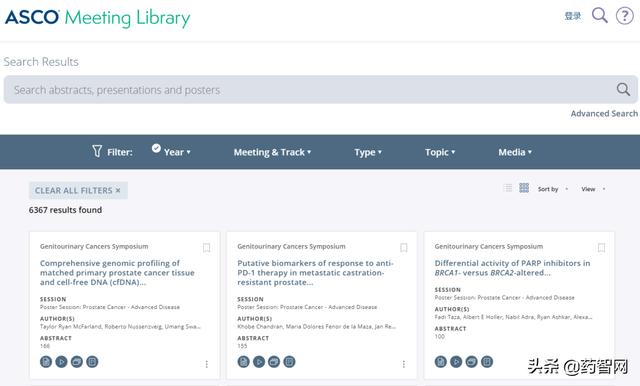Screen dimensions: 640x386
Task: Open Comprehensive genomic profiling abstract title
Action: (x=117, y=273)
